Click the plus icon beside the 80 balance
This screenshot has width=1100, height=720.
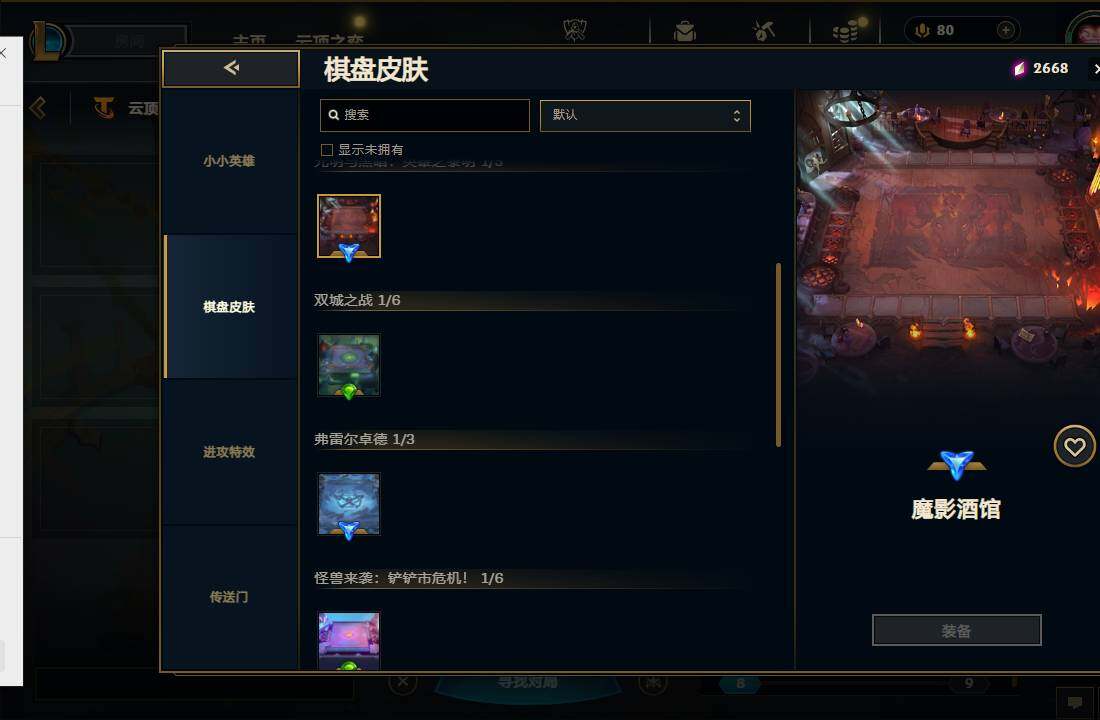click(1005, 30)
